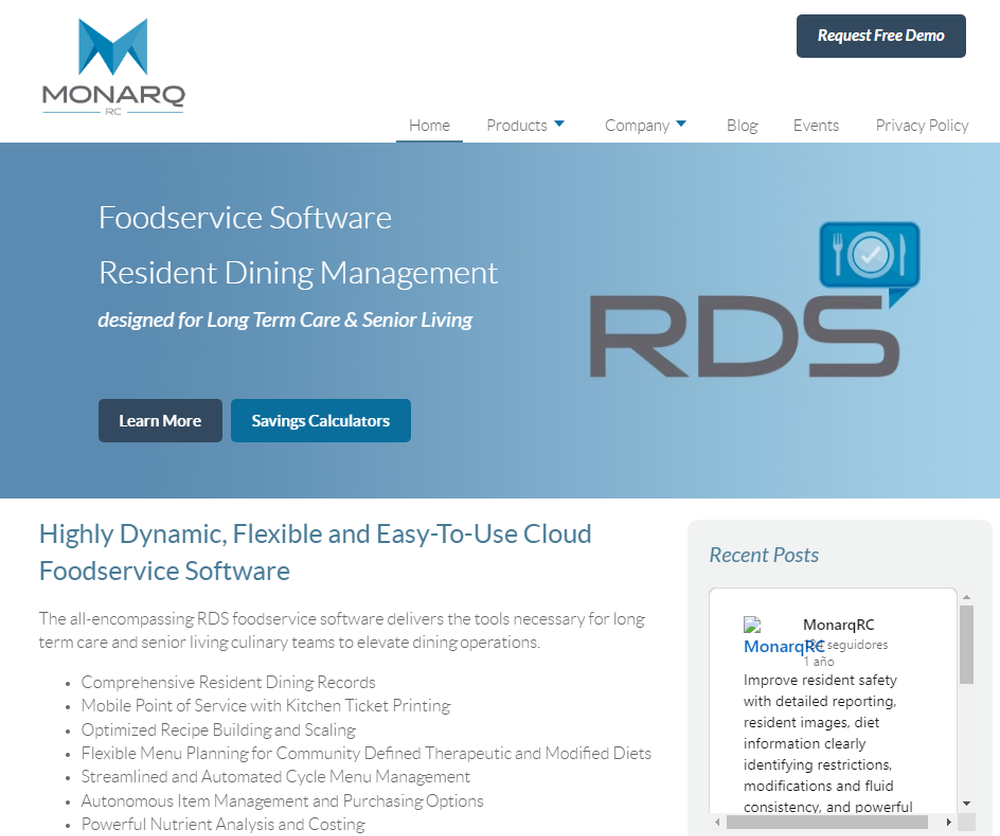The width and height of the screenshot is (1000, 836).
Task: Click the Monarq RC logo
Action: (x=111, y=66)
